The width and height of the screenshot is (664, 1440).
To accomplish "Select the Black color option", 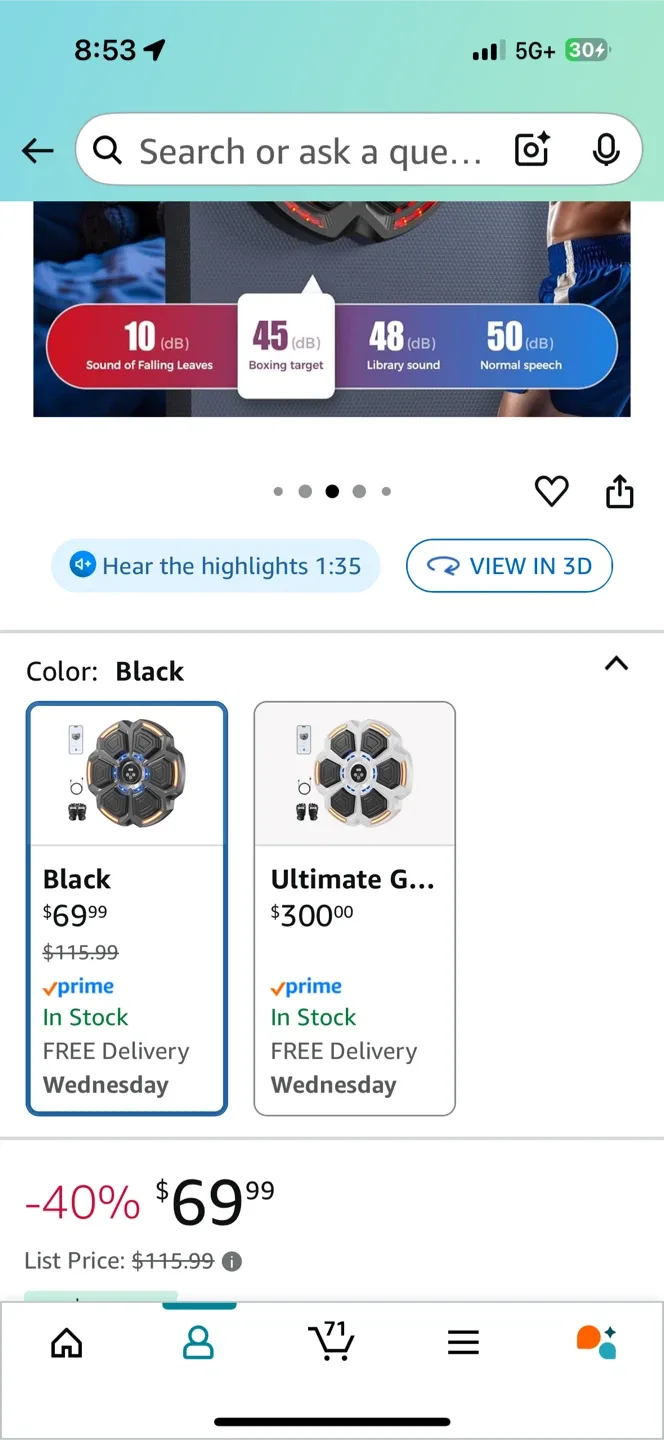I will tap(126, 907).
